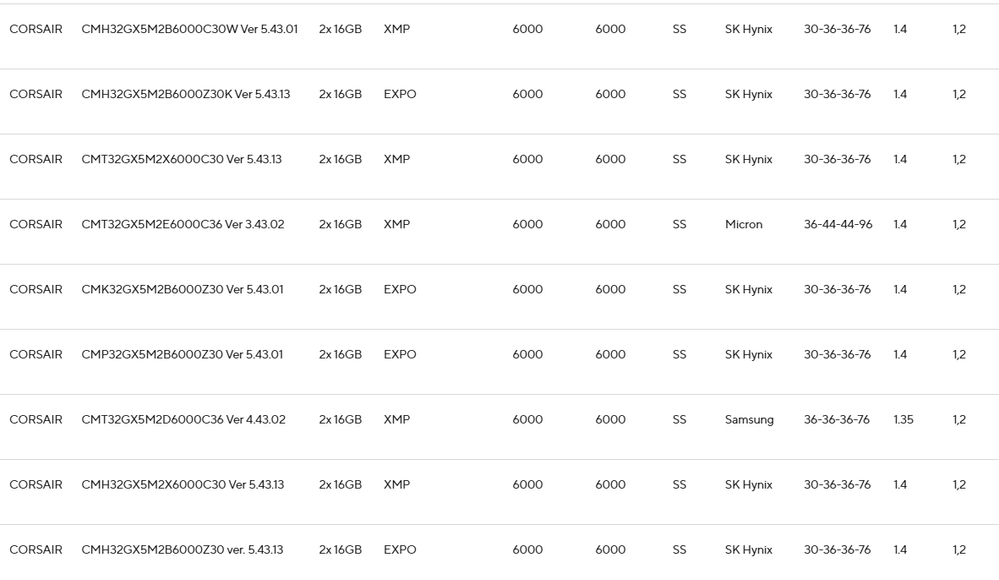Click the 1.35 voltage value
Screen dimensions: 999x580
tap(903, 419)
